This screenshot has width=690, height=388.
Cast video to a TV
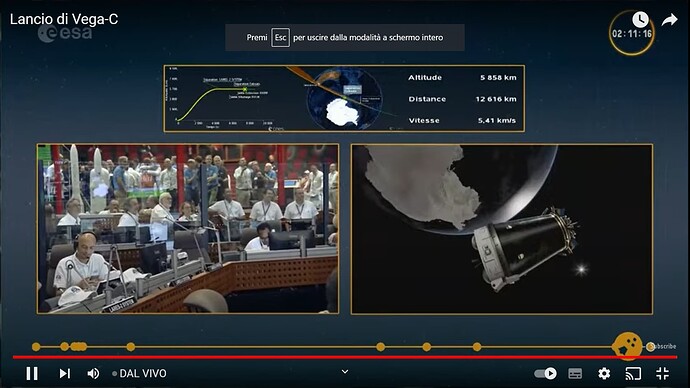pos(633,373)
